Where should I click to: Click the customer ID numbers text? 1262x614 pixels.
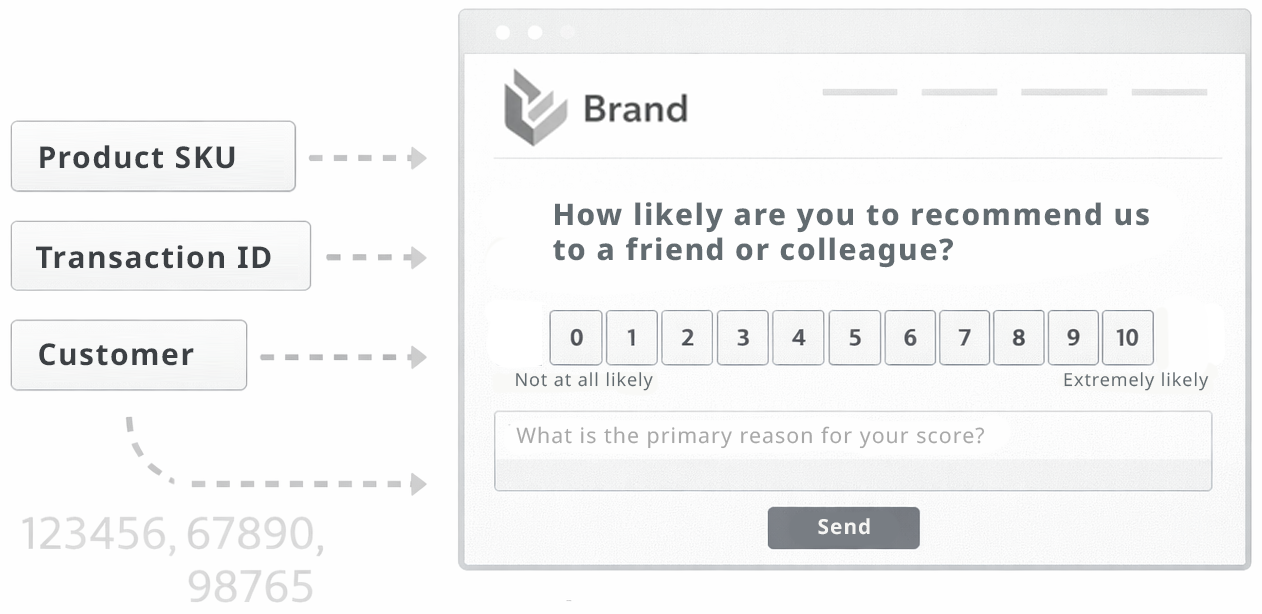[170, 547]
